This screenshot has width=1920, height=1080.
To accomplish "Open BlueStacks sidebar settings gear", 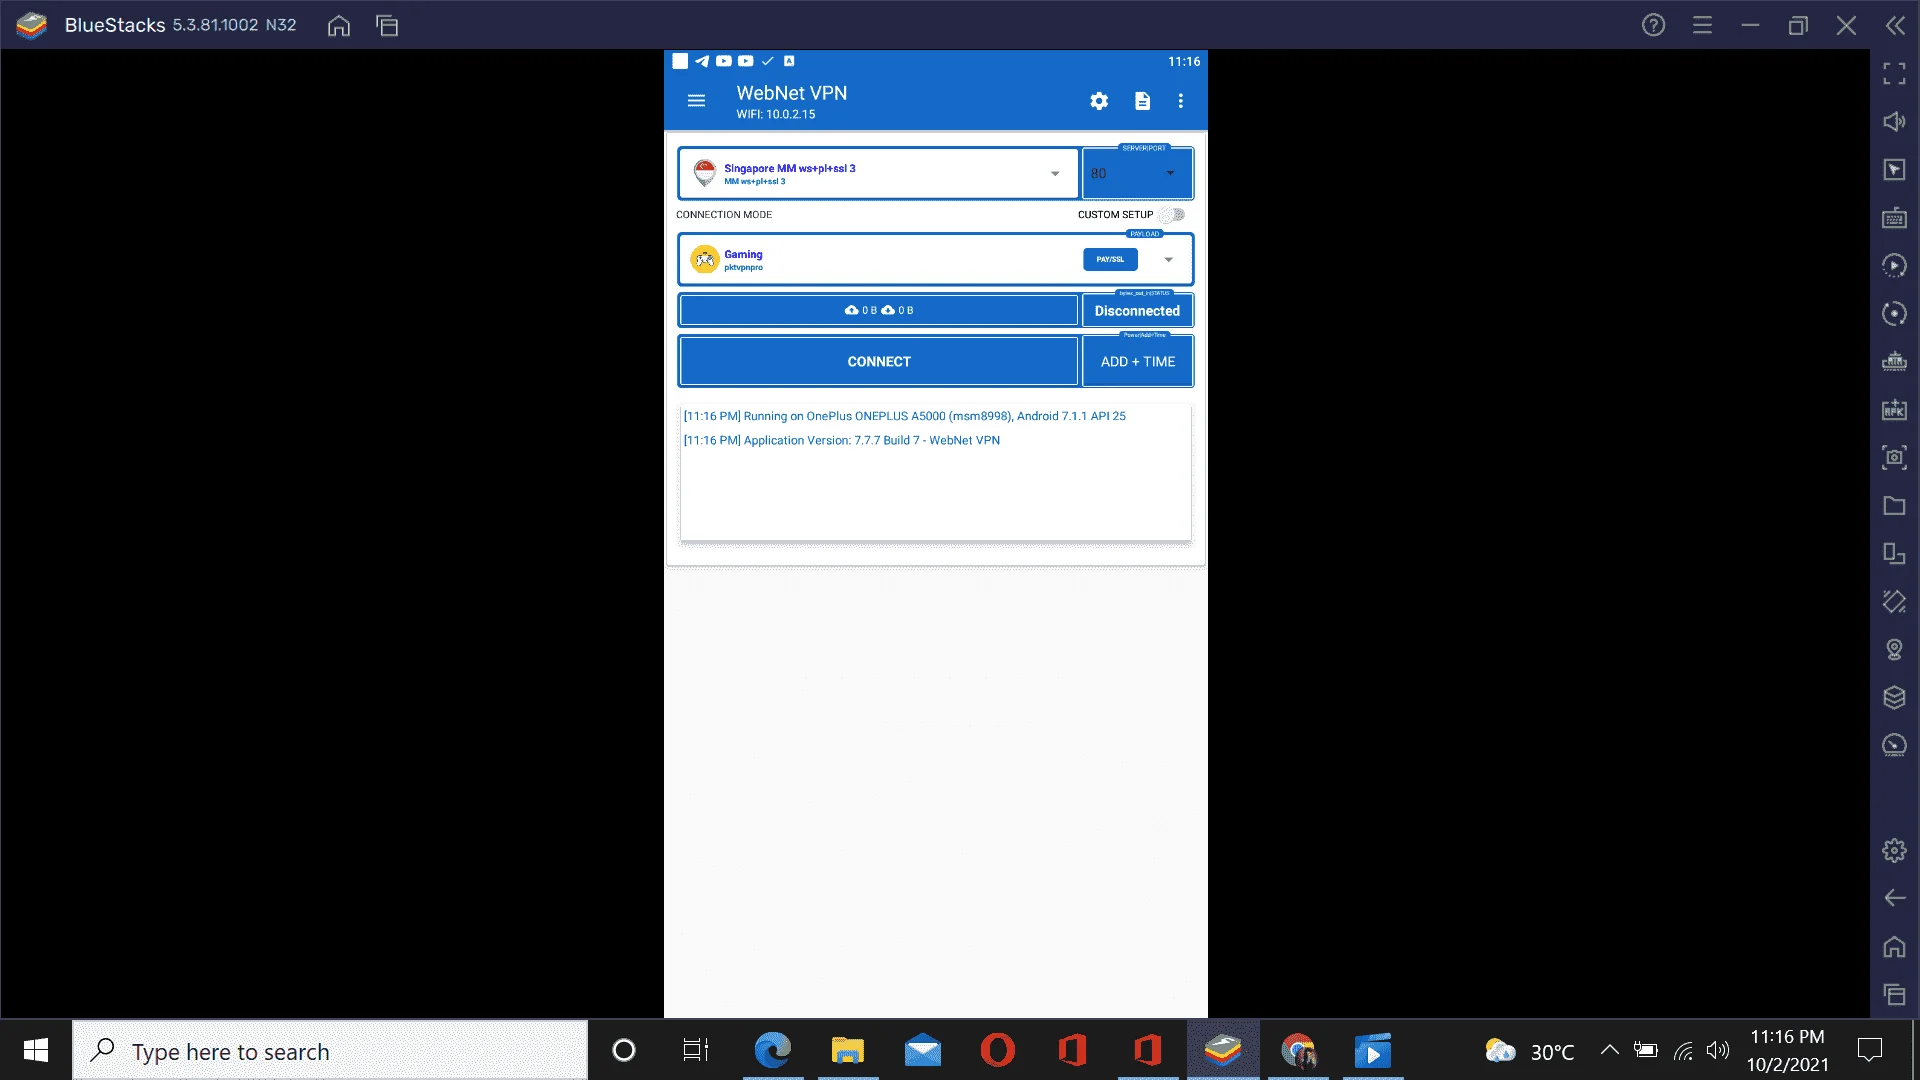I will point(1894,851).
